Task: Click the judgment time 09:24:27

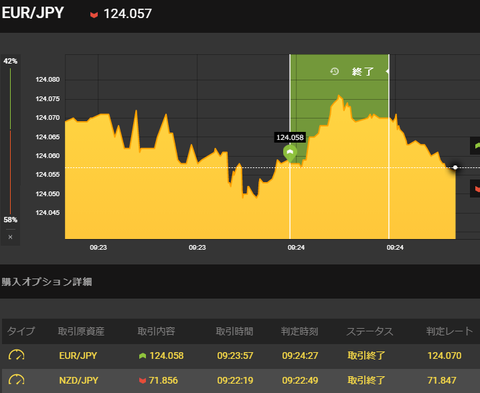Action: pyautogui.click(x=300, y=356)
